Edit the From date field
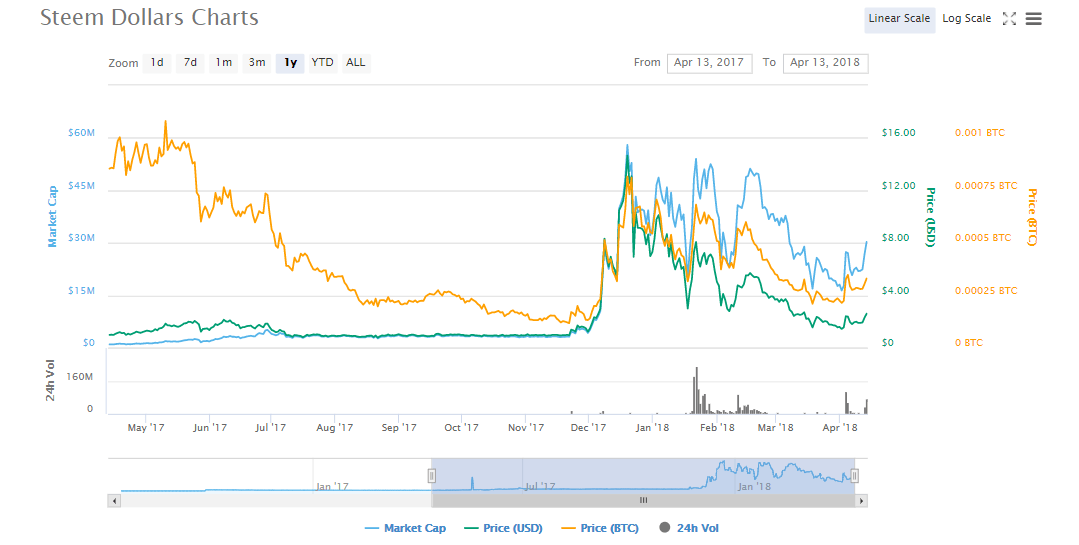The width and height of the screenshot is (1079, 545). (709, 63)
